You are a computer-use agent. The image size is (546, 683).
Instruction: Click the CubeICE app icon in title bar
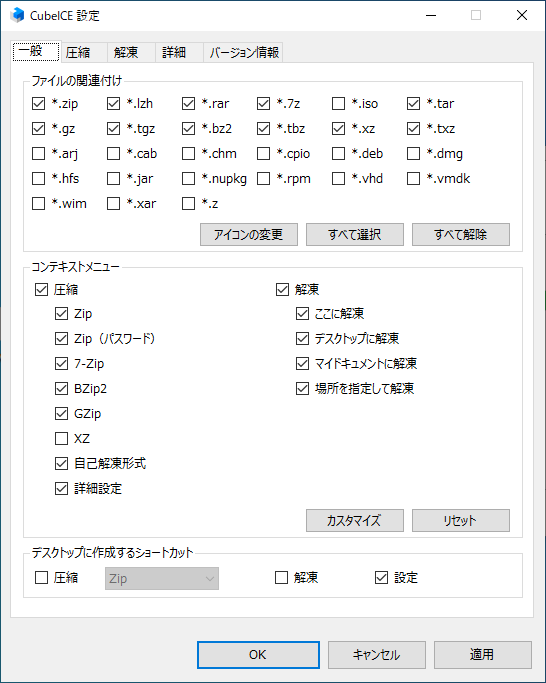click(x=17, y=15)
